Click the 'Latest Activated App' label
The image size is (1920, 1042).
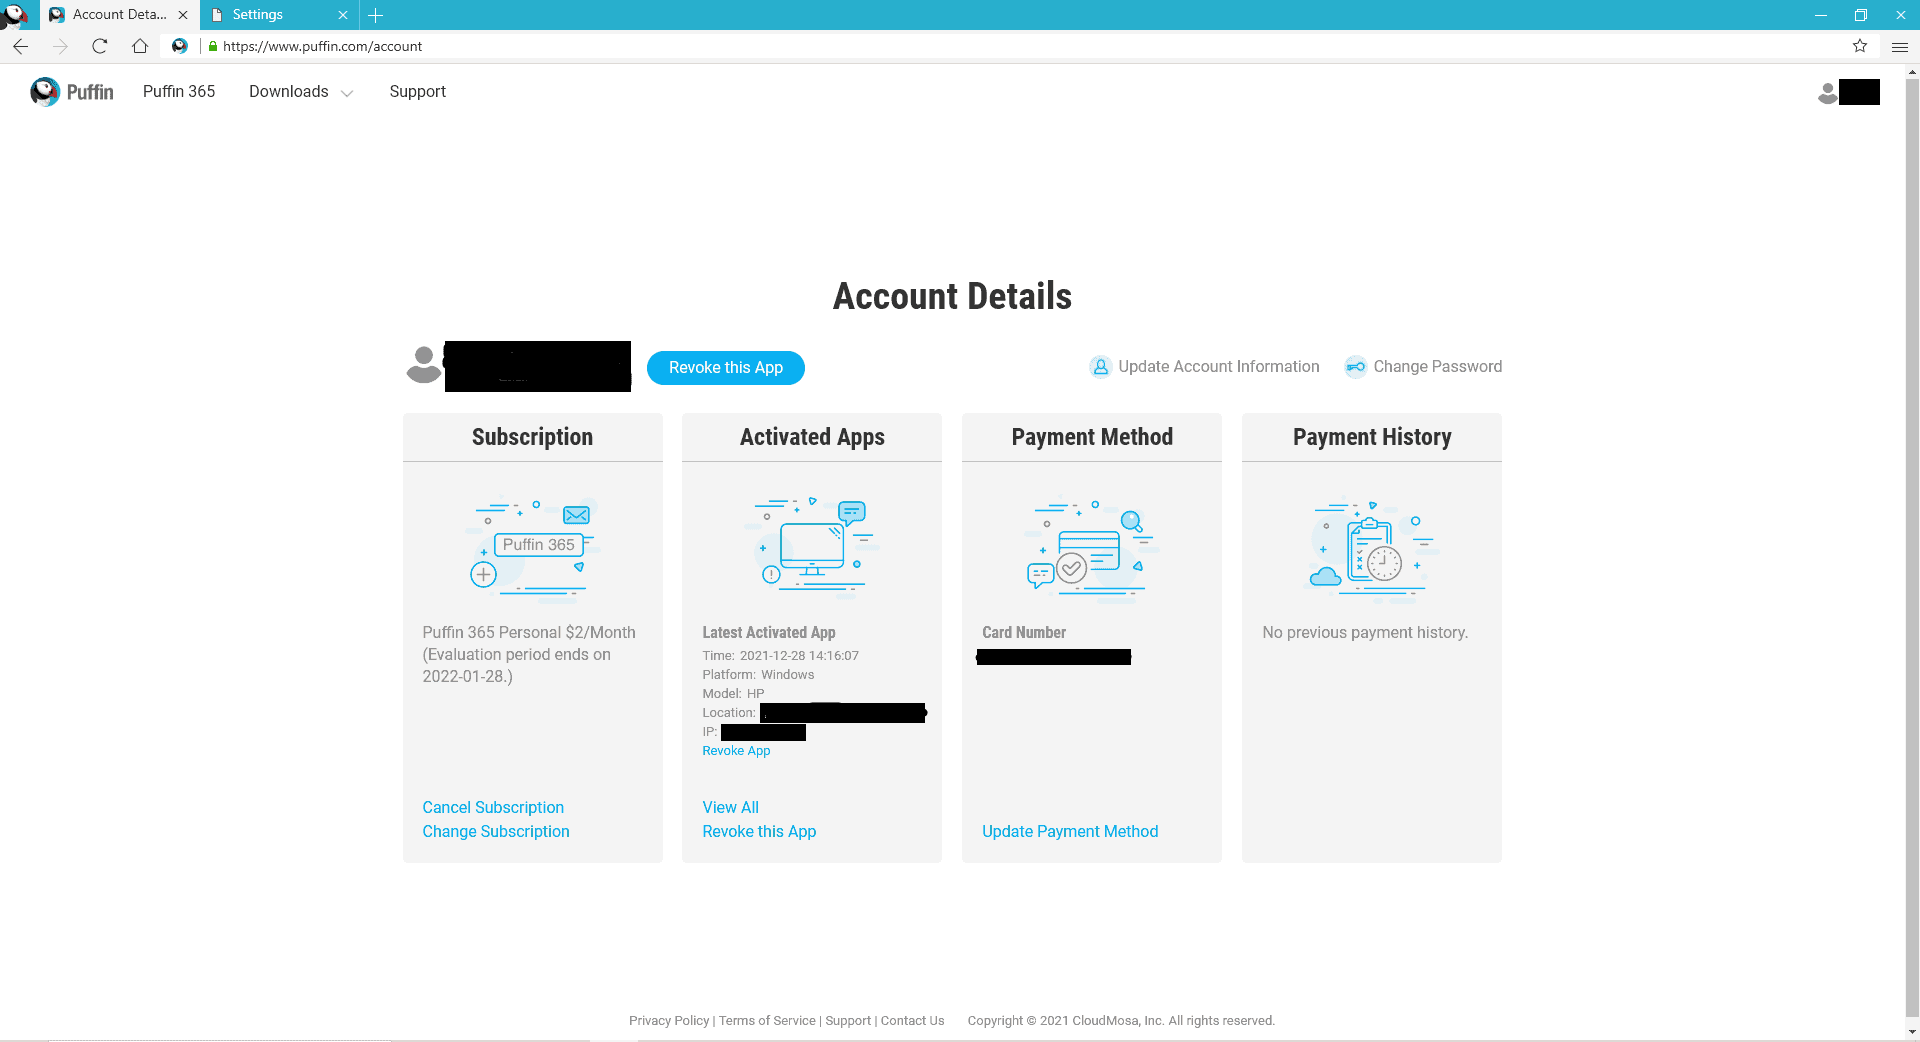coord(768,632)
